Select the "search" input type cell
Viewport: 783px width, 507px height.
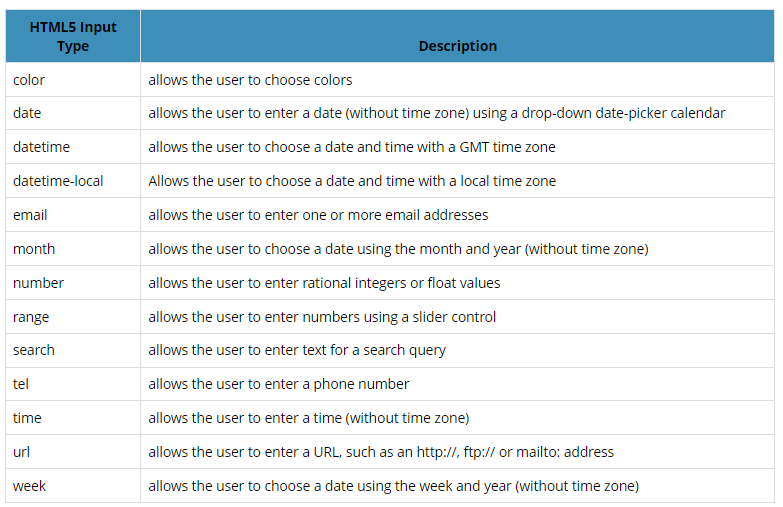click(x=34, y=350)
